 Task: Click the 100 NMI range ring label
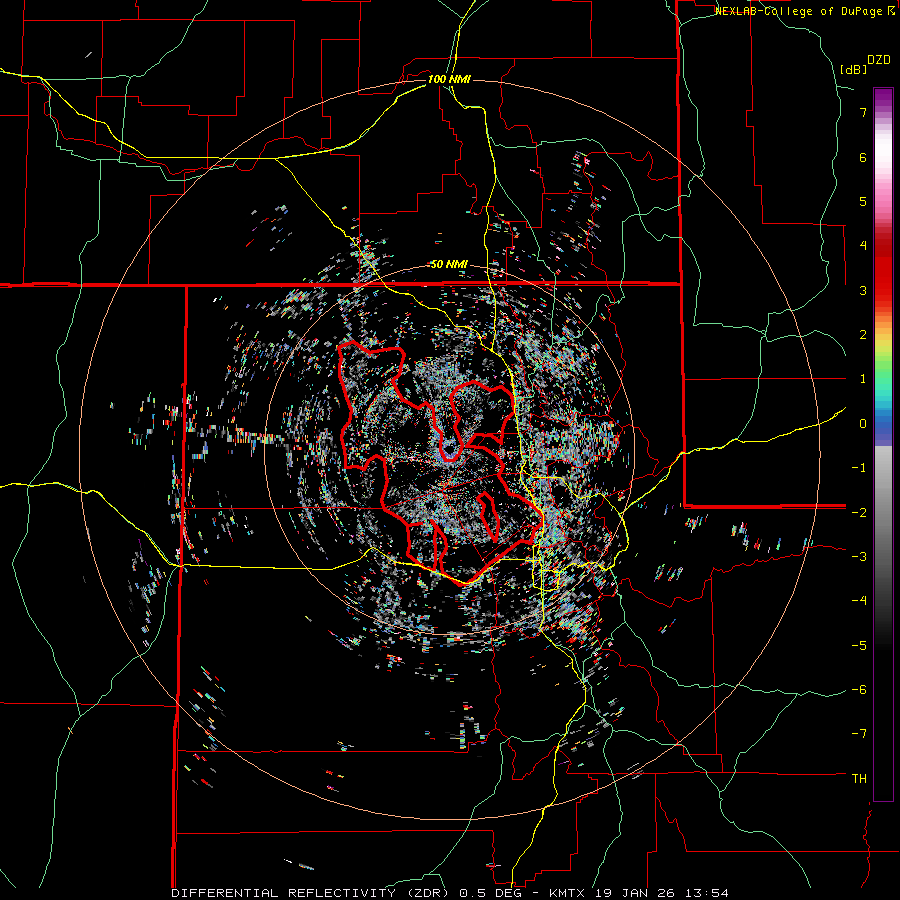coord(449,79)
